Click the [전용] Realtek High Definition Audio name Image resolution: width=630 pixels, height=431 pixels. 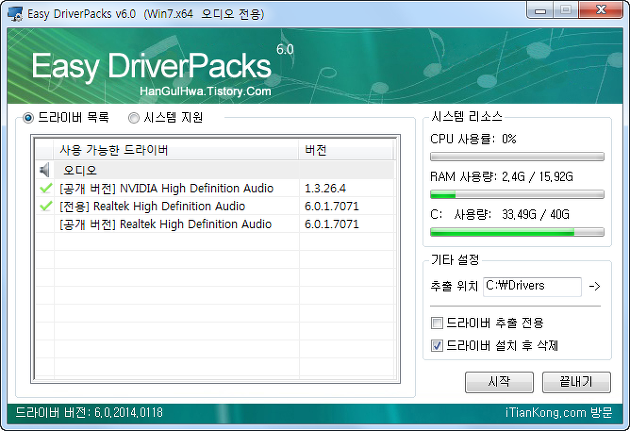152,206
